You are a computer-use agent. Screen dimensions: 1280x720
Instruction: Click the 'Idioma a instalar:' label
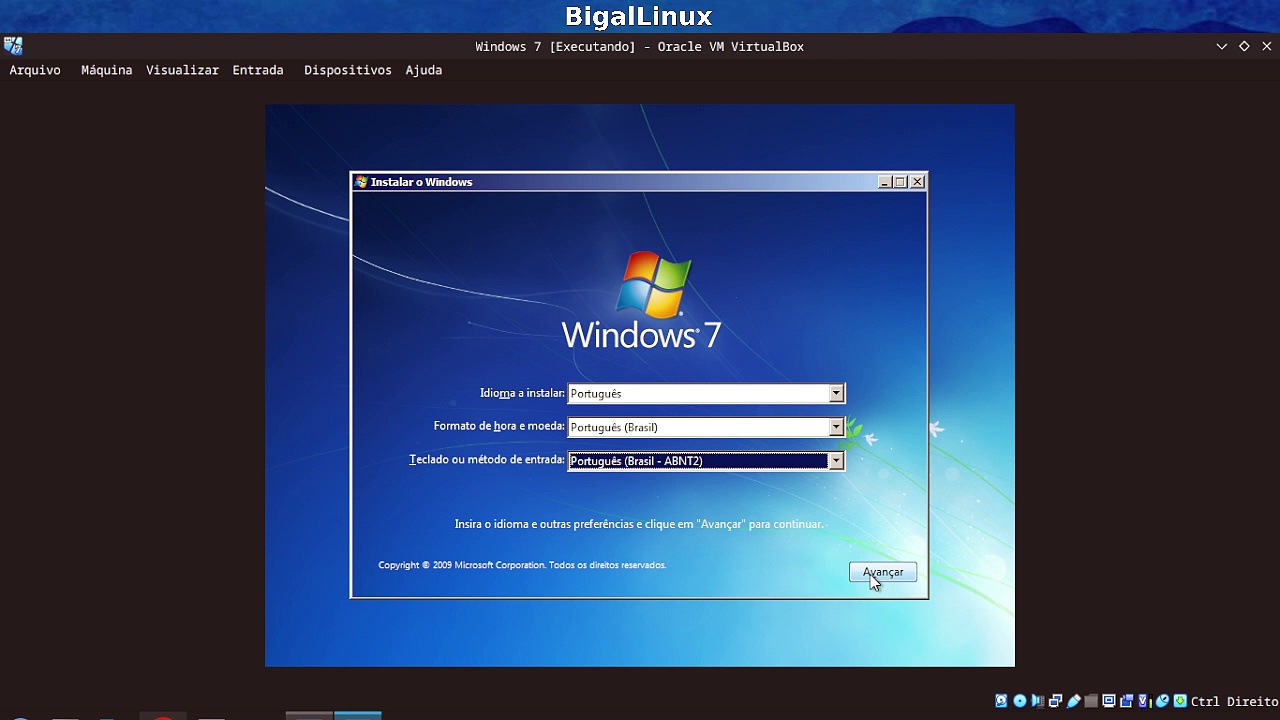pyautogui.click(x=522, y=394)
